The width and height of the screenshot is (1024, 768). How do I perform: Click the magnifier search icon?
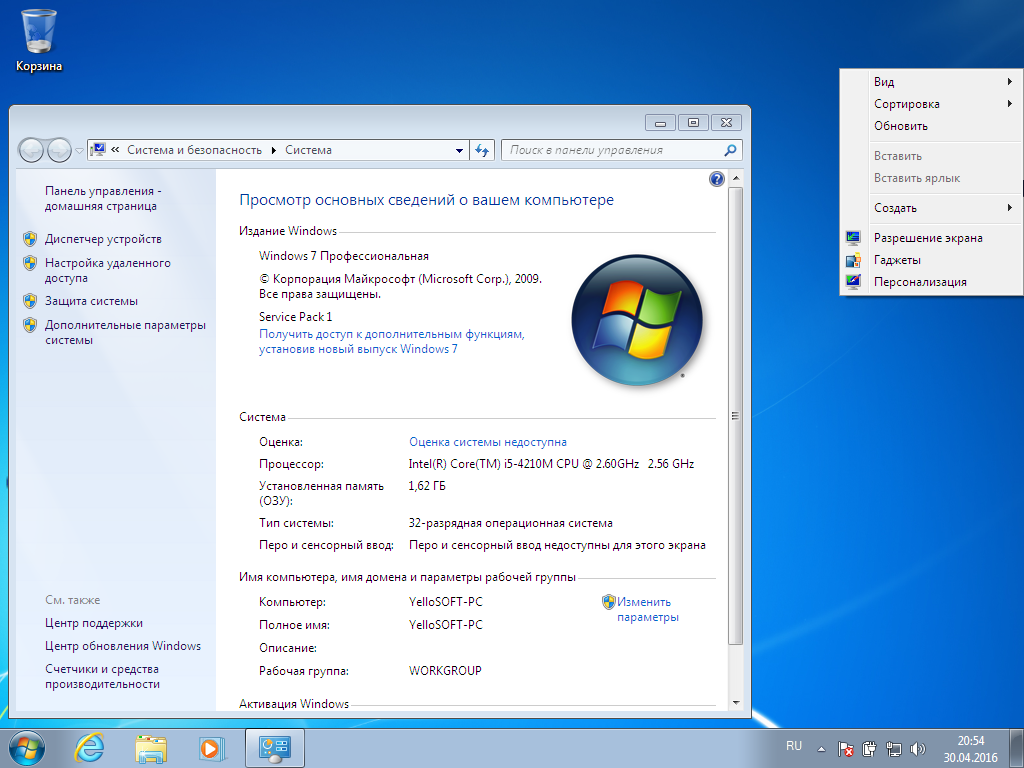730,150
